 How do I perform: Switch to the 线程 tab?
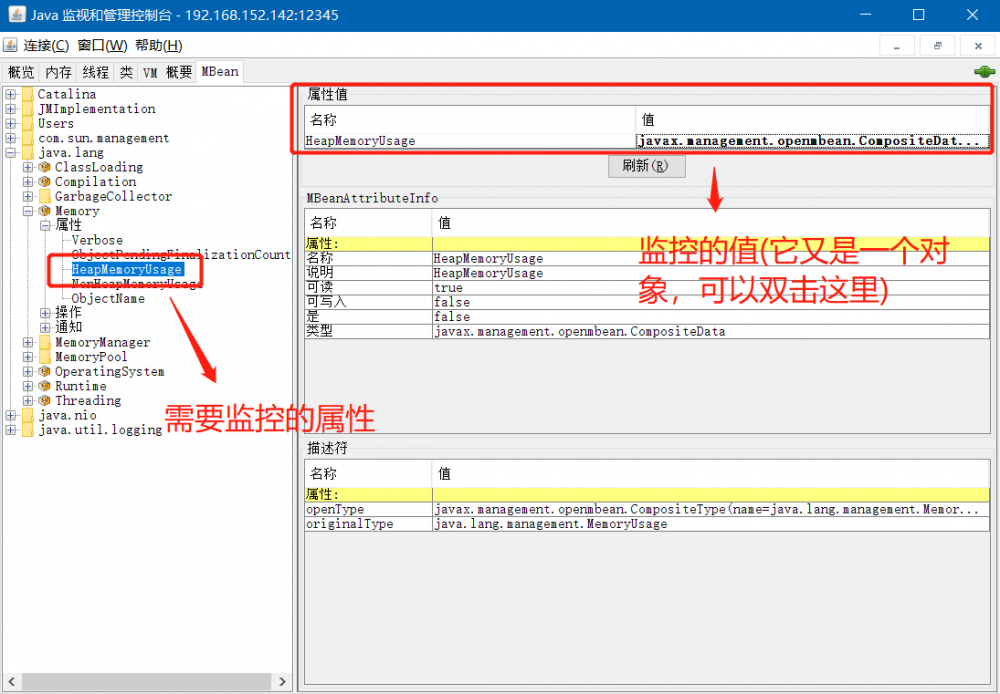point(94,71)
